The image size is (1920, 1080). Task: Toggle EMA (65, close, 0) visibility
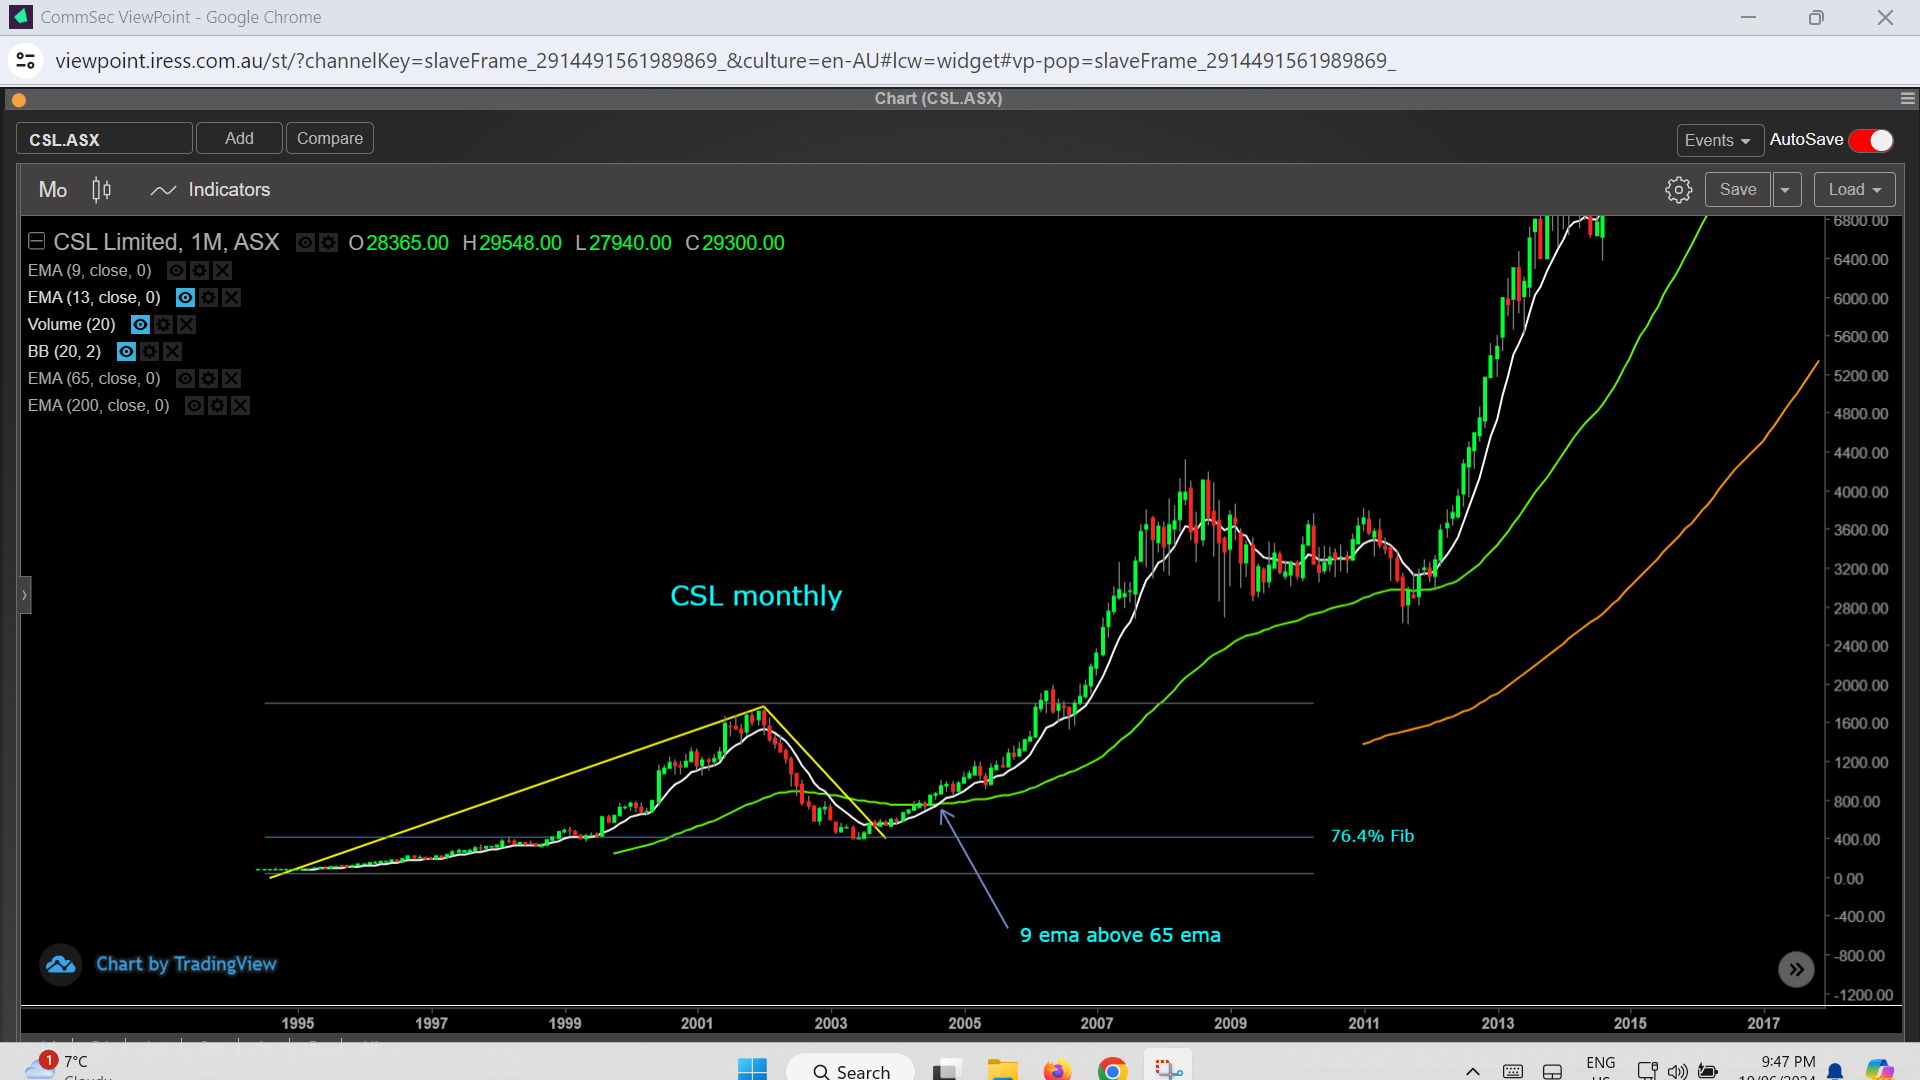[186, 378]
